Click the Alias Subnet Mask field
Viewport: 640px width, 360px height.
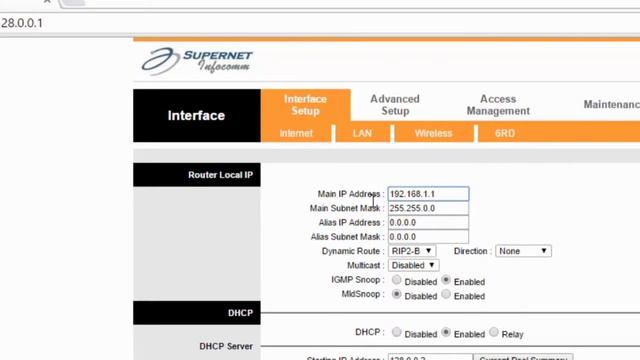pos(428,237)
